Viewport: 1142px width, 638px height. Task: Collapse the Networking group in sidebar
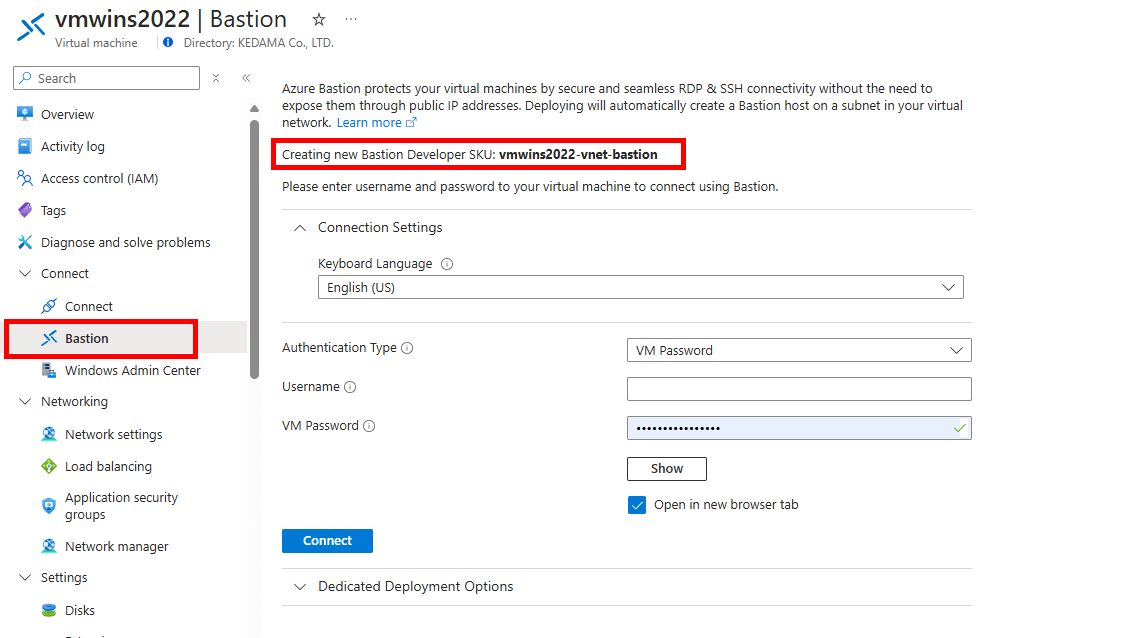[25, 401]
